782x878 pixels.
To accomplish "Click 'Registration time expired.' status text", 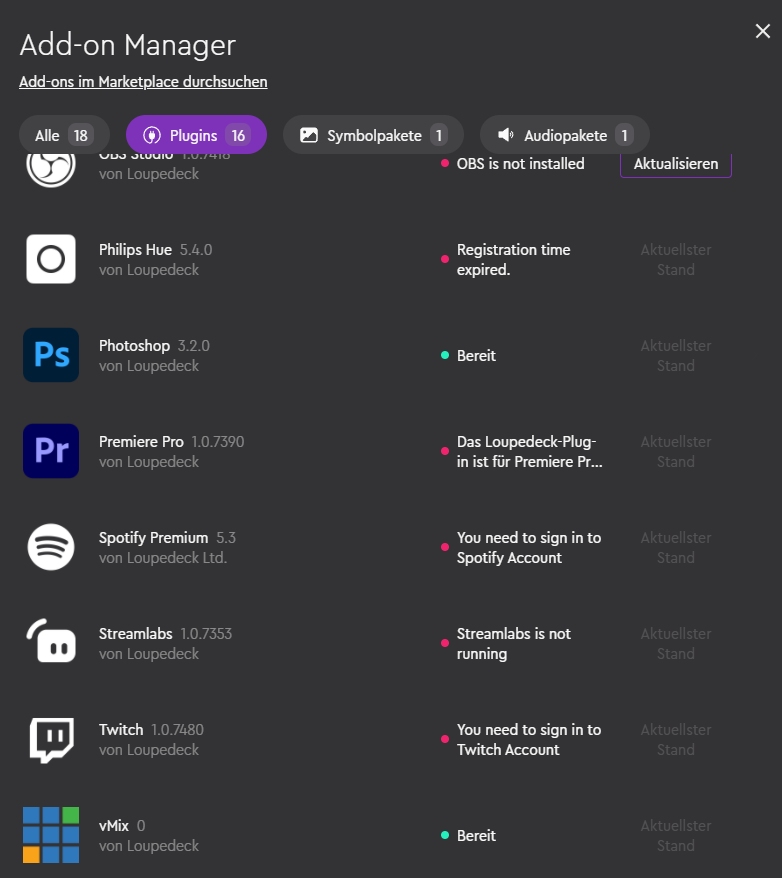I will pos(513,259).
